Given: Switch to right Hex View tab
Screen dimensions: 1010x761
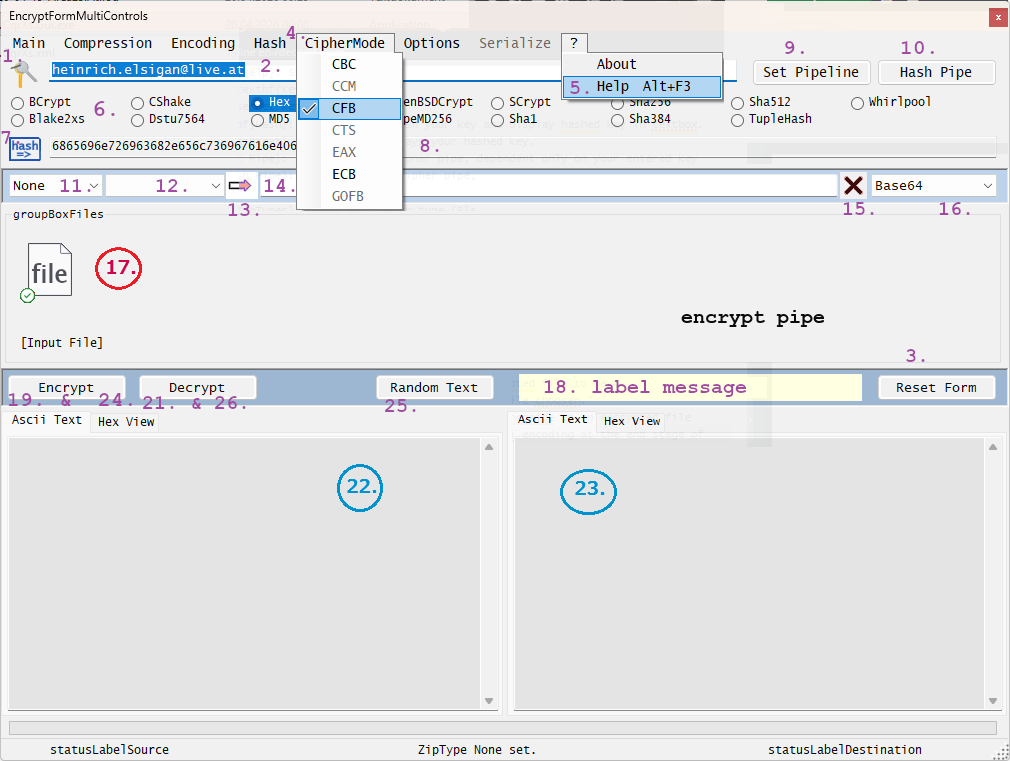Looking at the screenshot, I should click(632, 421).
